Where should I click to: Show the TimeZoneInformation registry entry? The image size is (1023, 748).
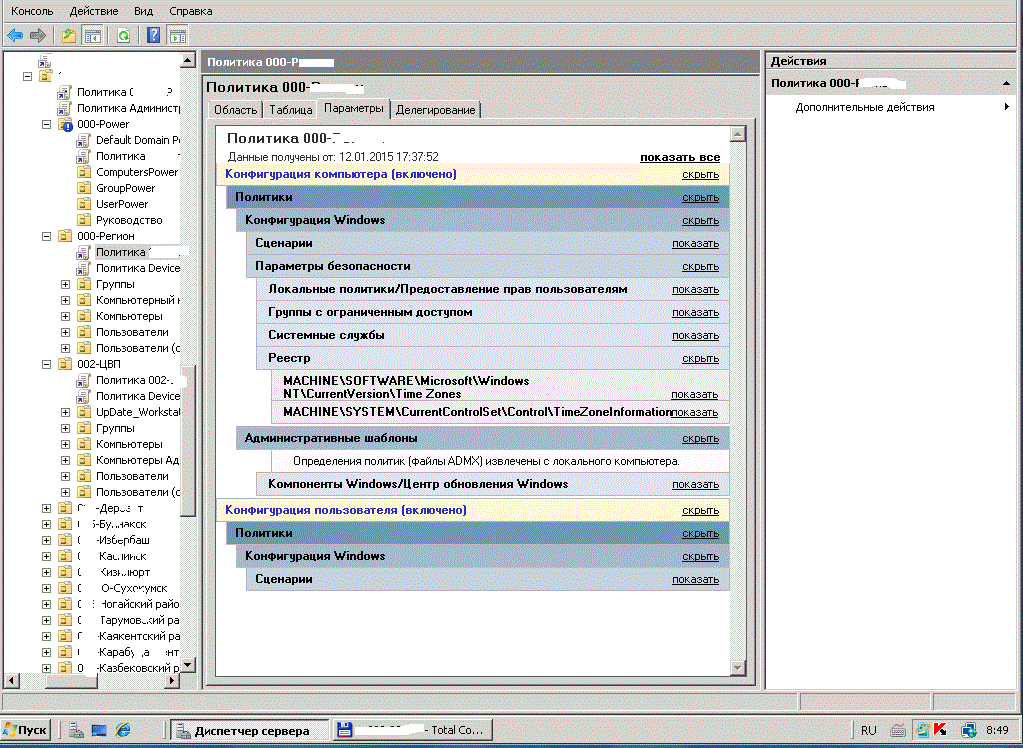695,413
